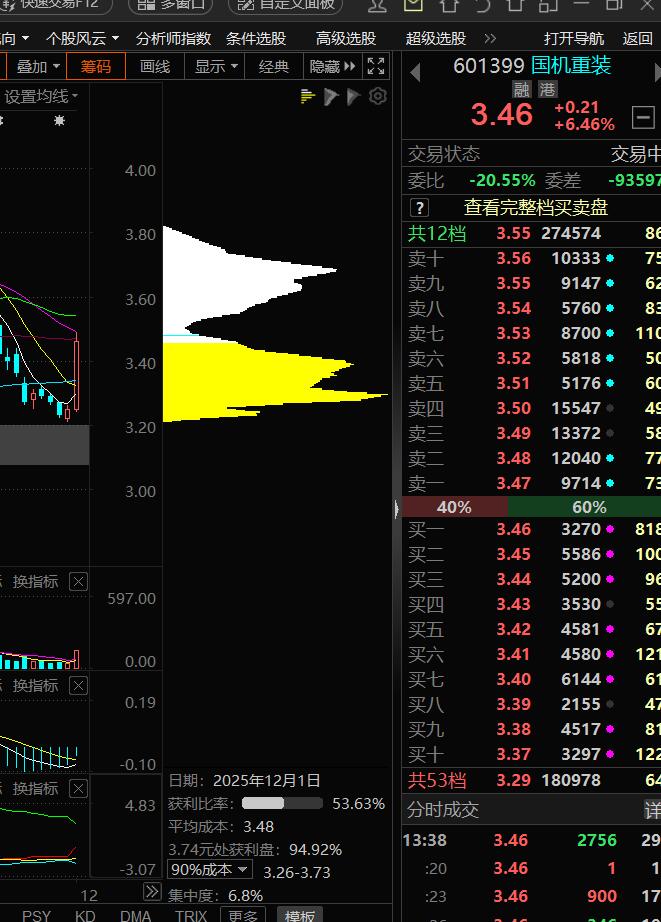Click 换指标 on the volume indicator panel
The image size is (661, 922).
35,582
